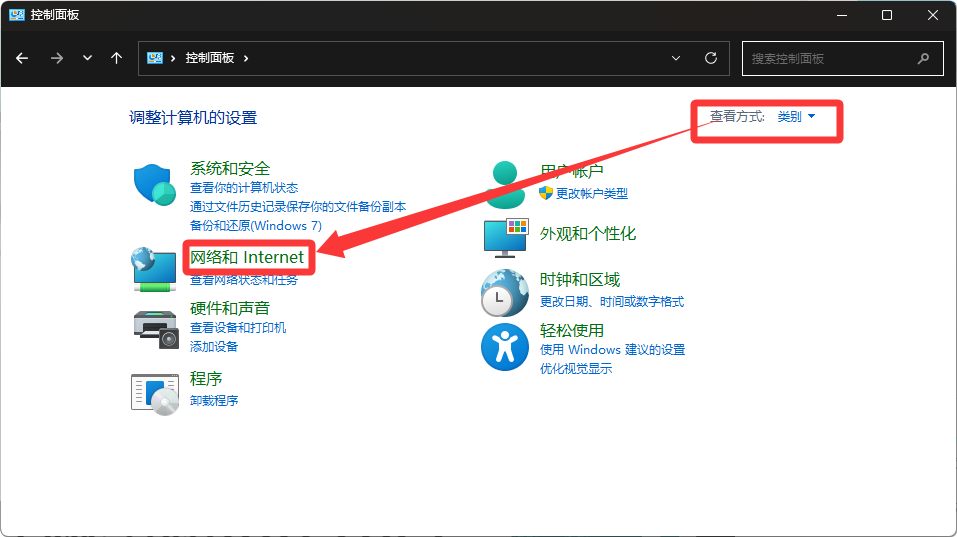Click the back navigation arrow

[22, 58]
